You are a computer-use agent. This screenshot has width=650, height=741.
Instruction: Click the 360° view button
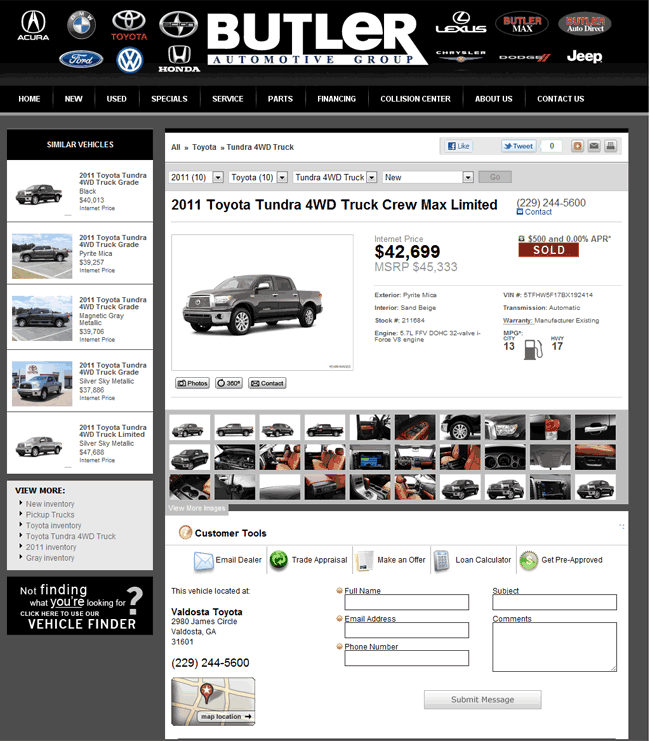point(229,383)
